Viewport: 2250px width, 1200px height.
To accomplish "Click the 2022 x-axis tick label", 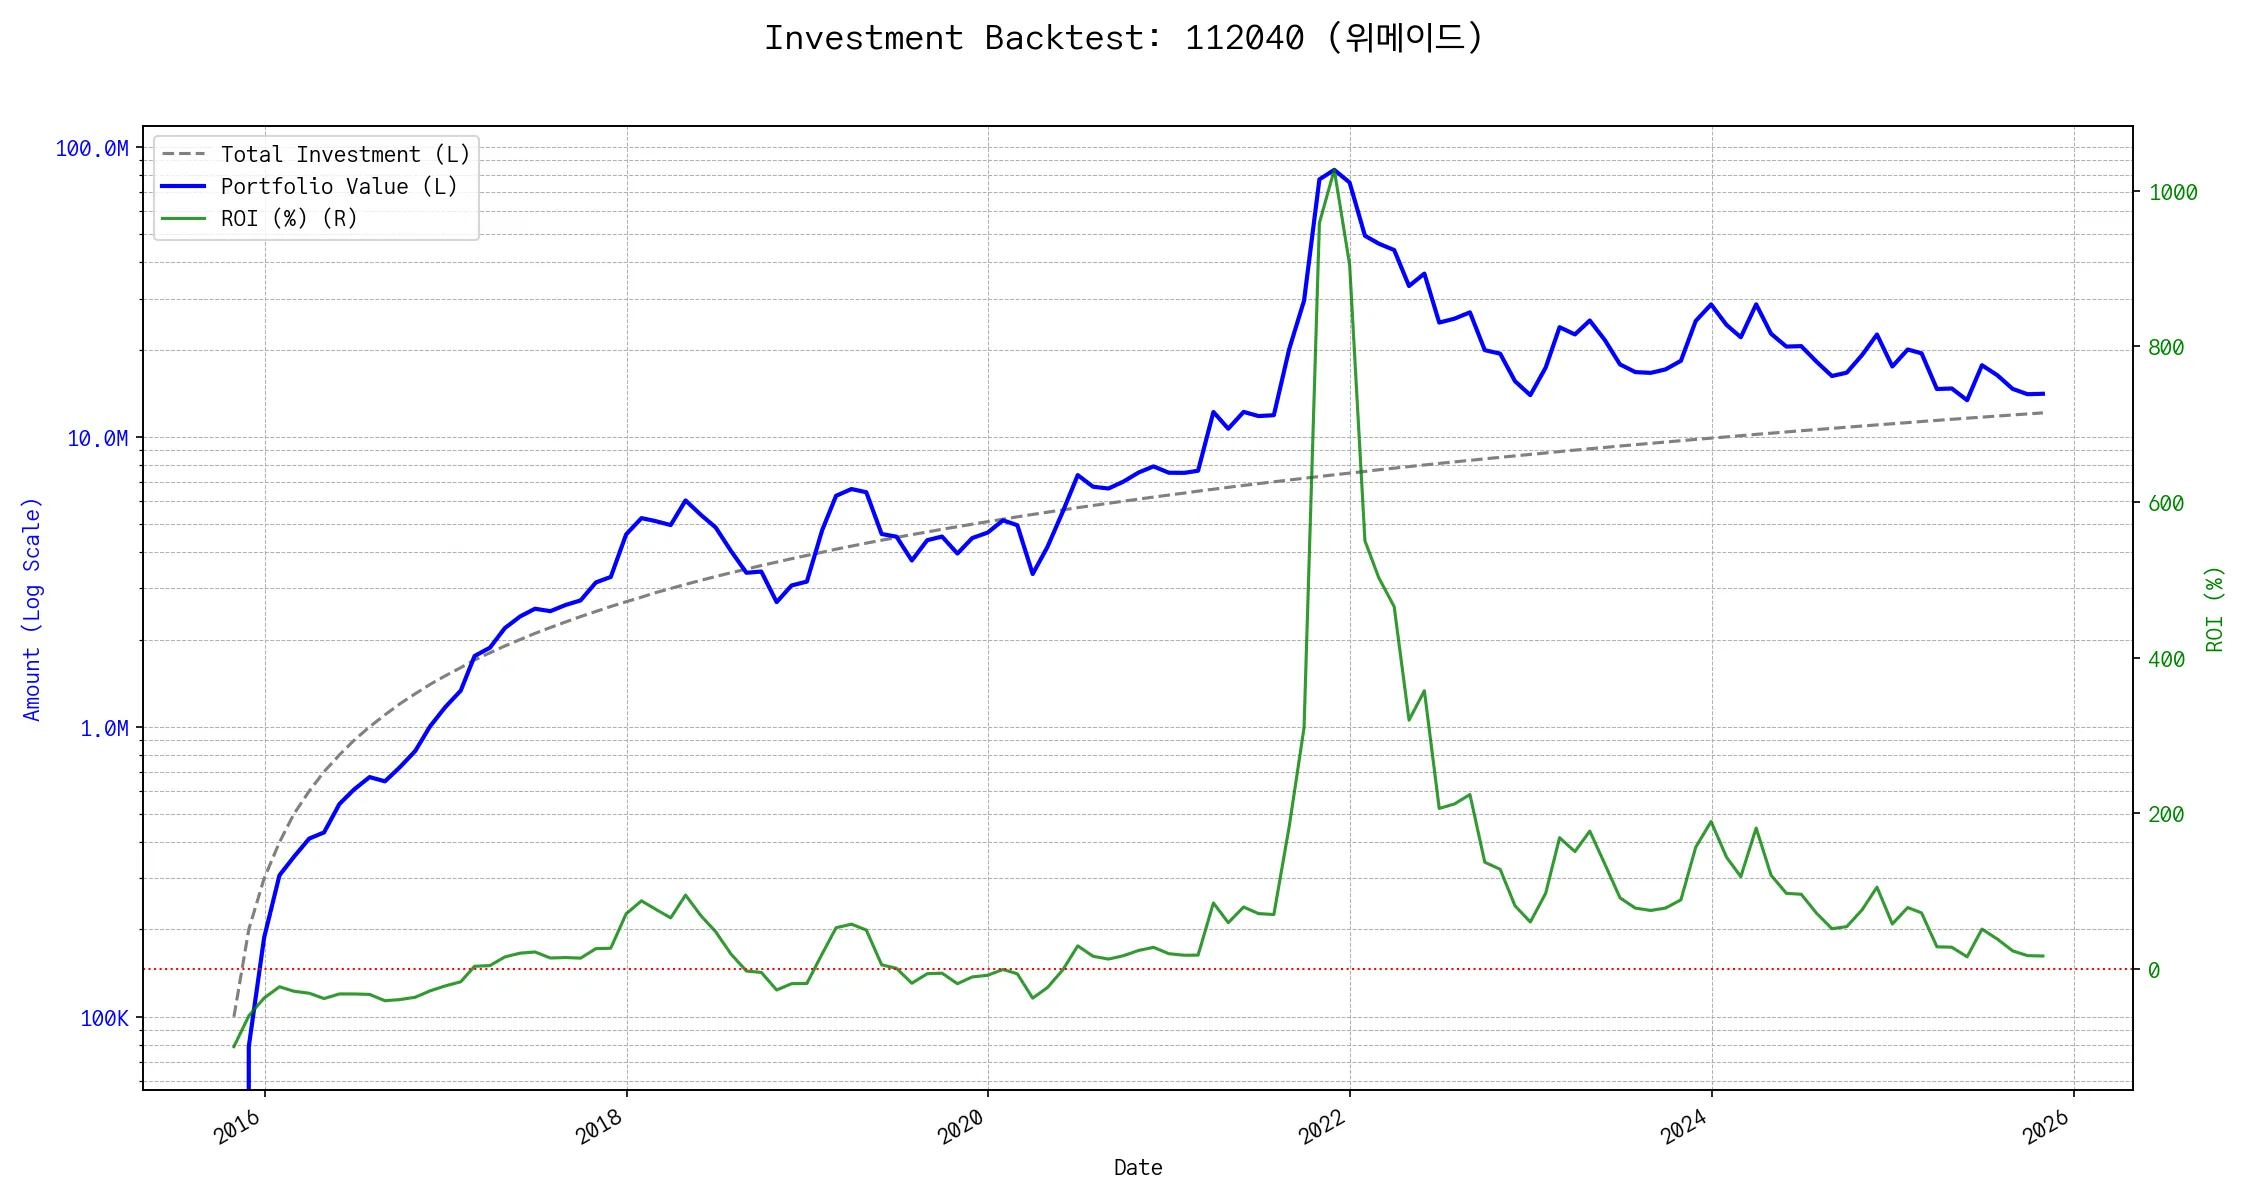I will [x=1323, y=1128].
